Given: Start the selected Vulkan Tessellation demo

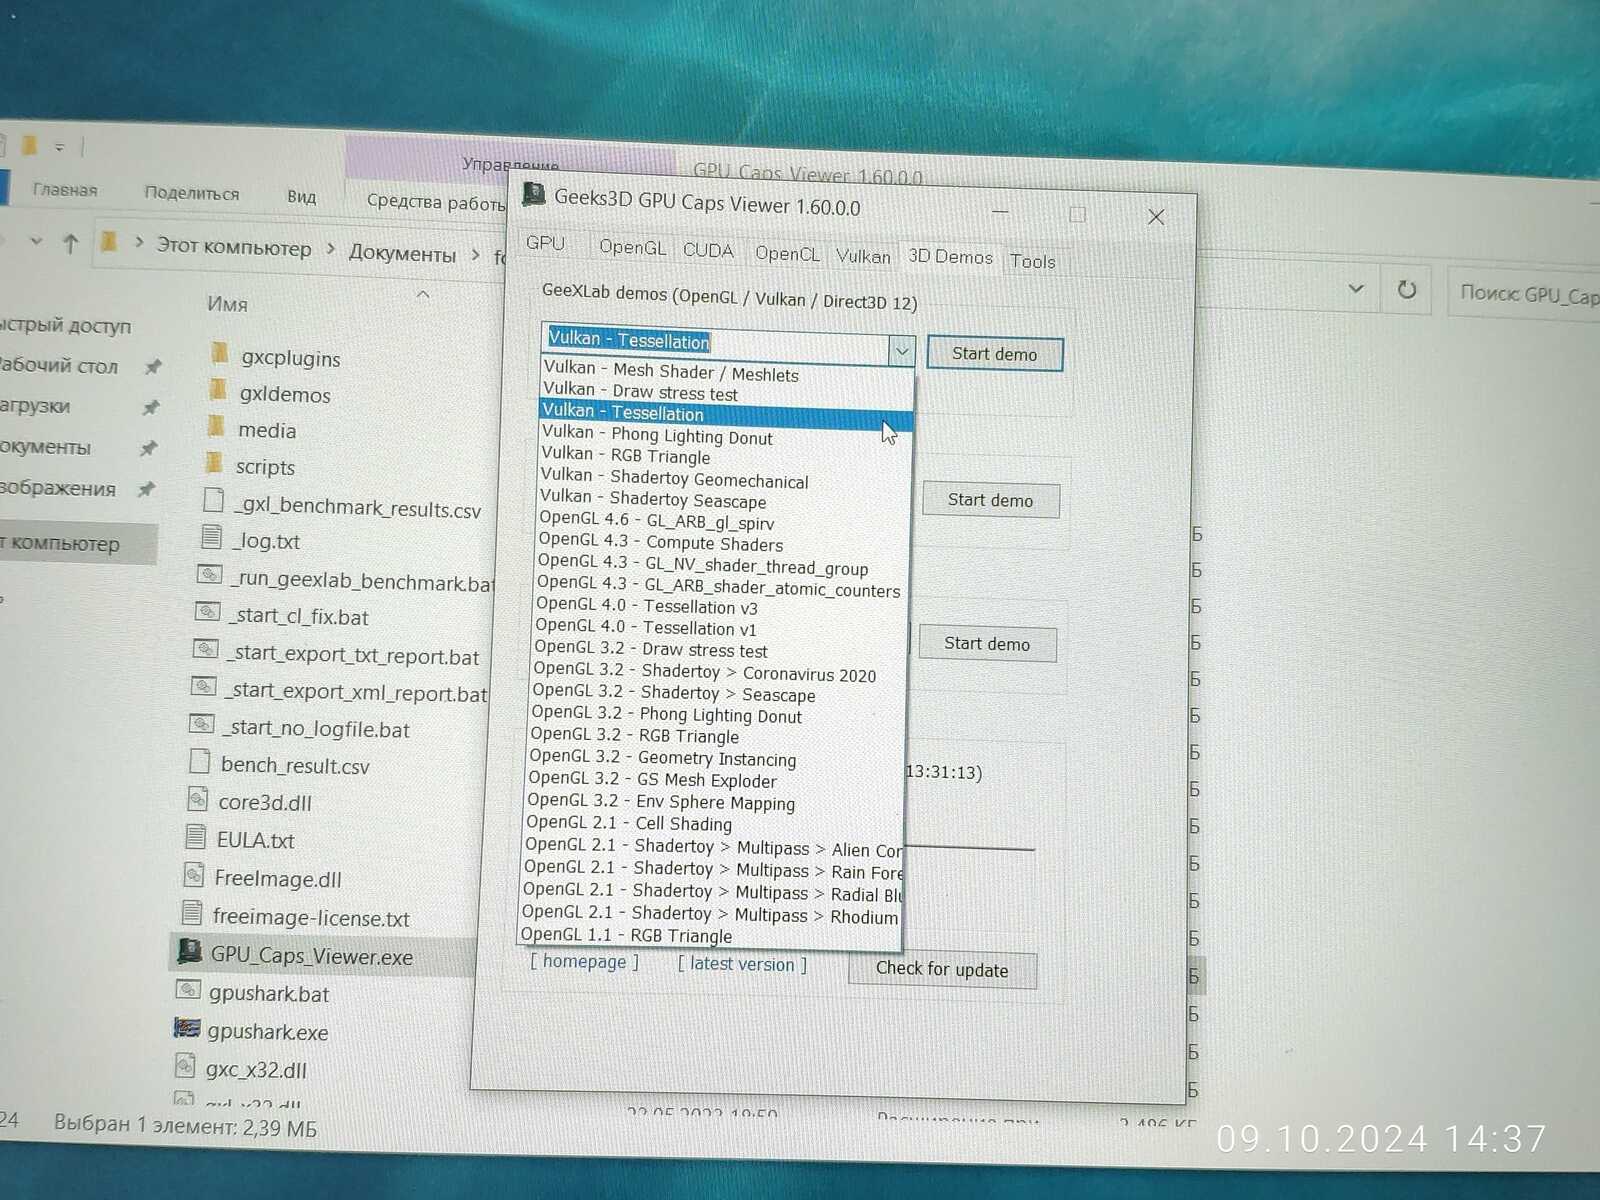Looking at the screenshot, I should pos(994,354).
